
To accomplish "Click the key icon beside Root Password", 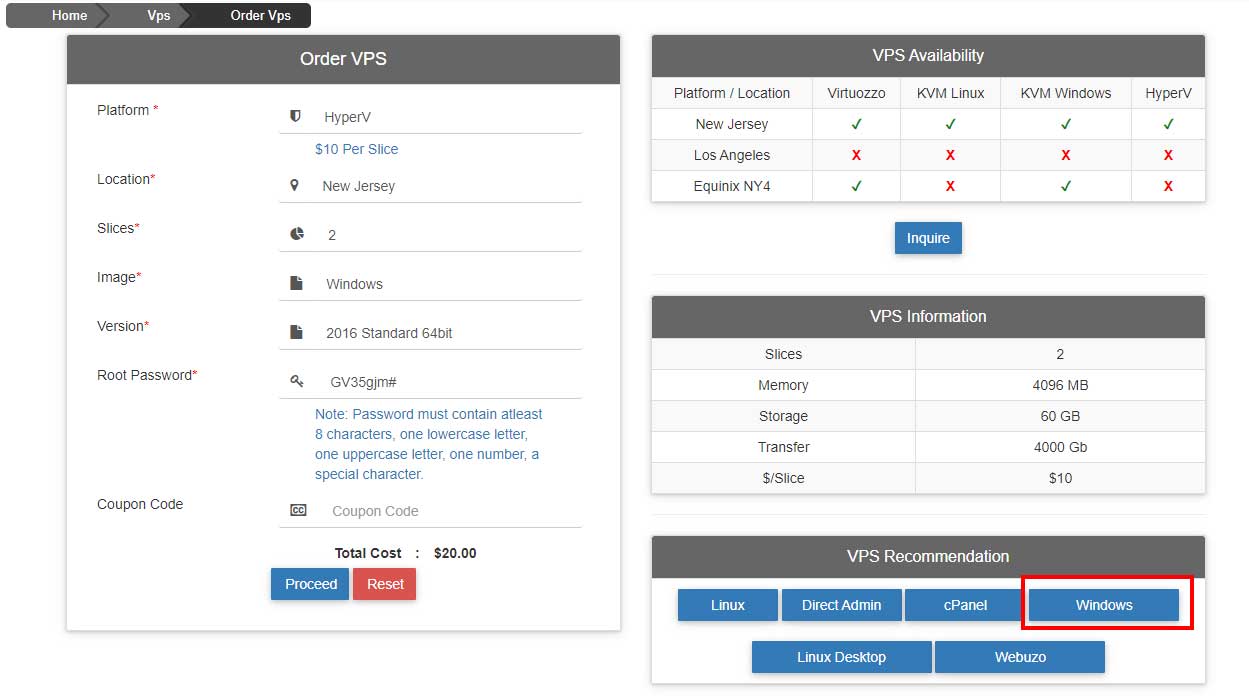I will point(297,381).
